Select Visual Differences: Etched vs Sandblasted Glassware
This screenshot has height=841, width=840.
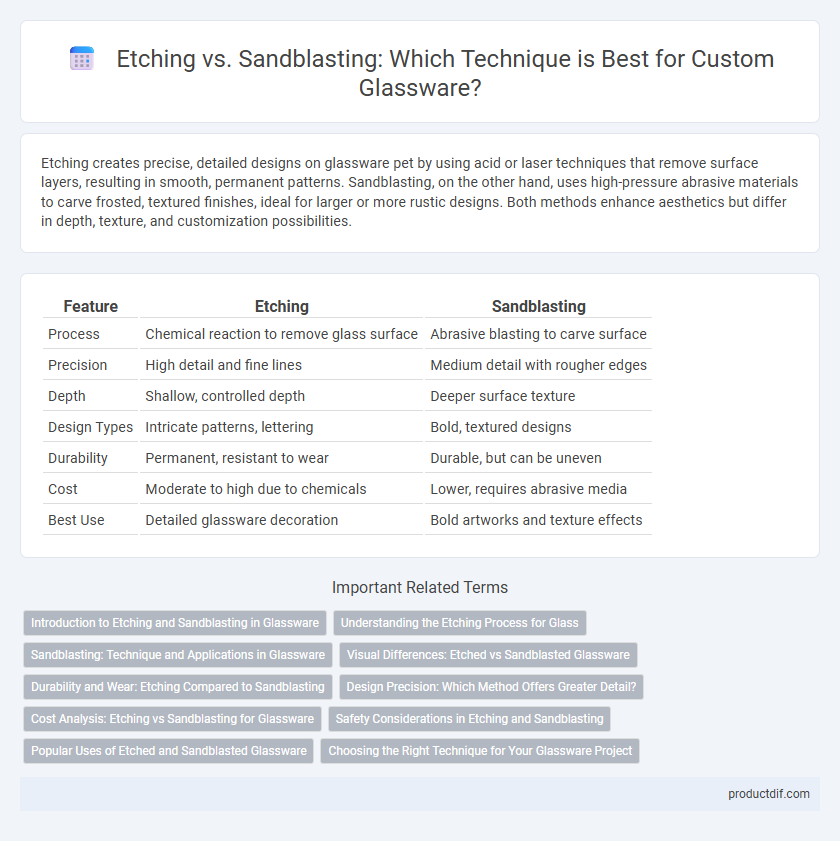488,655
